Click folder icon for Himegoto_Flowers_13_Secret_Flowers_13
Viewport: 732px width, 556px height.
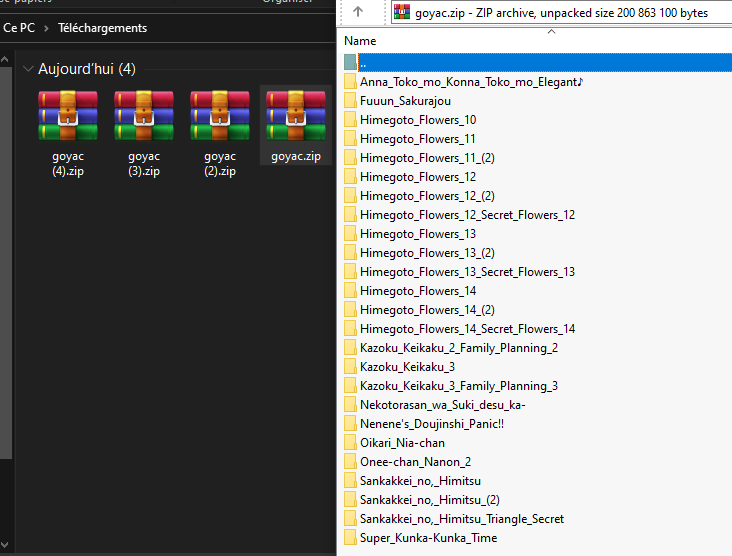pyautogui.click(x=350, y=271)
